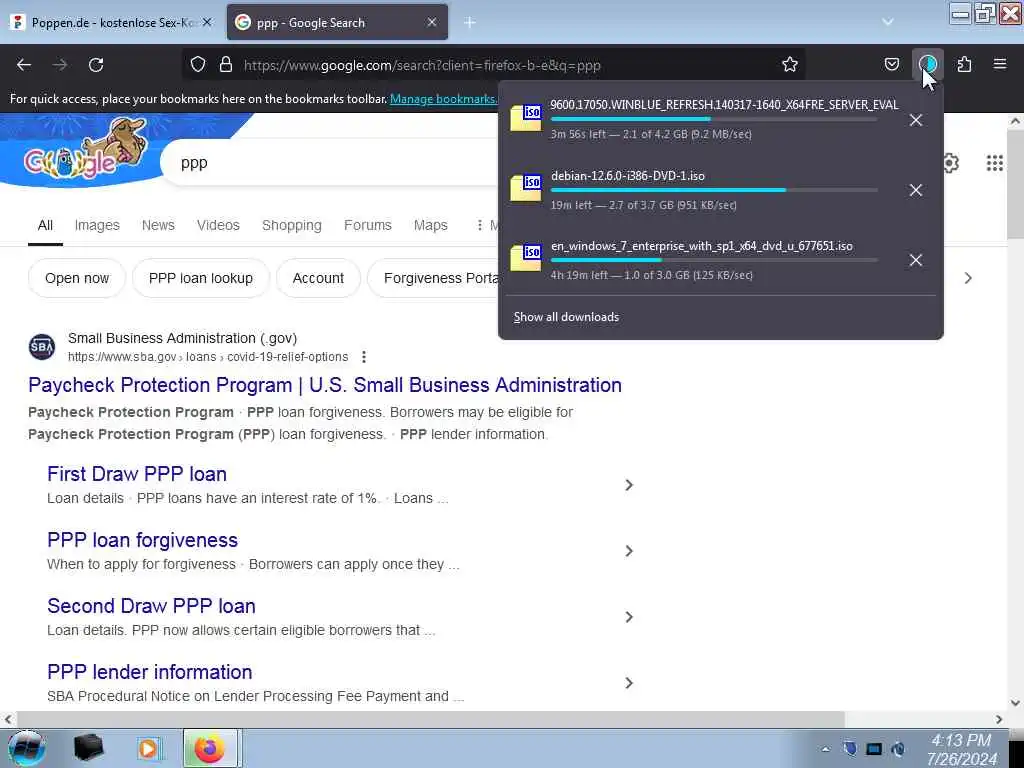Select the News search tab
This screenshot has height=768, width=1024.
(158, 225)
